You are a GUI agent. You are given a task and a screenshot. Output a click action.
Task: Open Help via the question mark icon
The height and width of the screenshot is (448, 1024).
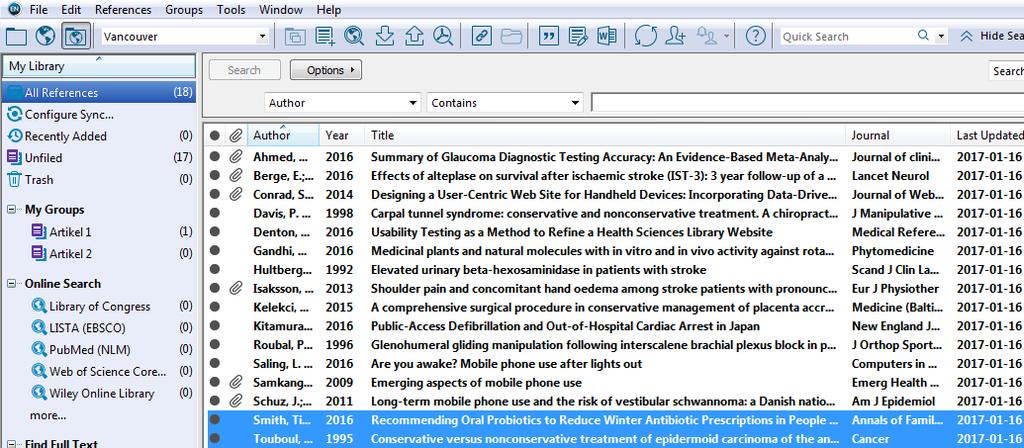756,37
